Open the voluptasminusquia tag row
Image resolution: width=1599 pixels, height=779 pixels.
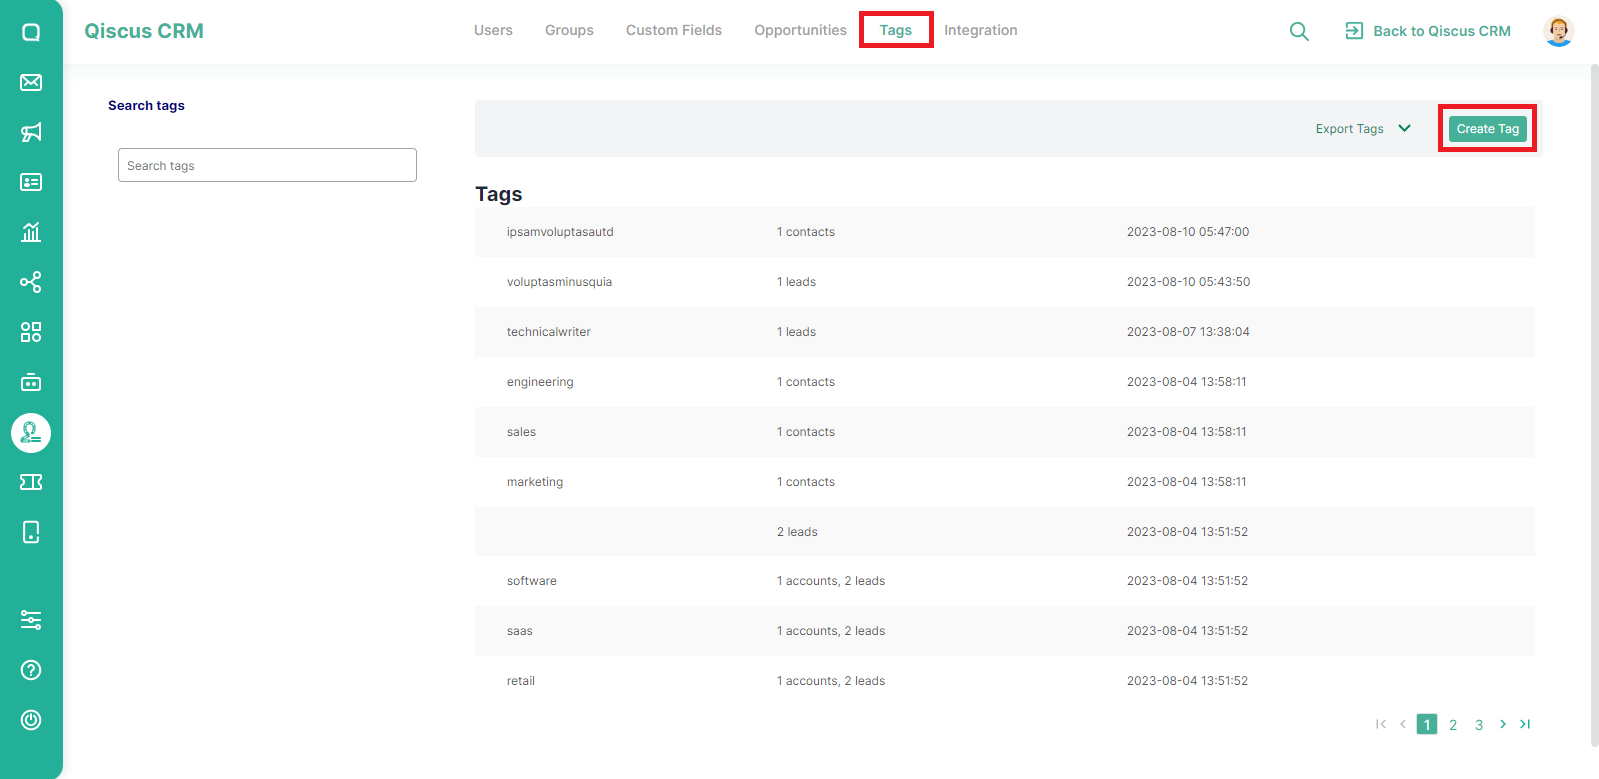coord(1004,282)
